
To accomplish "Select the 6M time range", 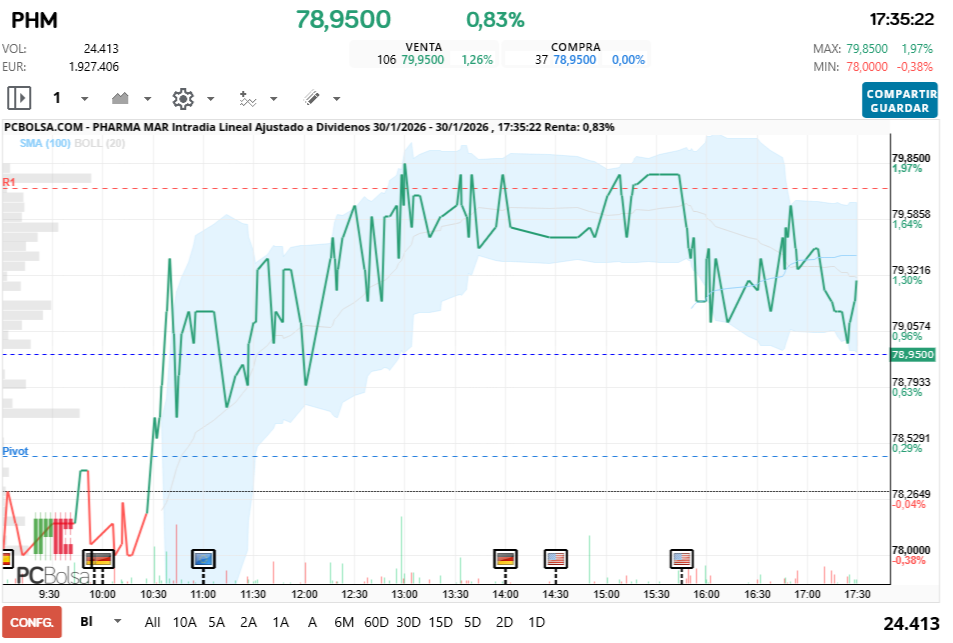I will (x=344, y=622).
